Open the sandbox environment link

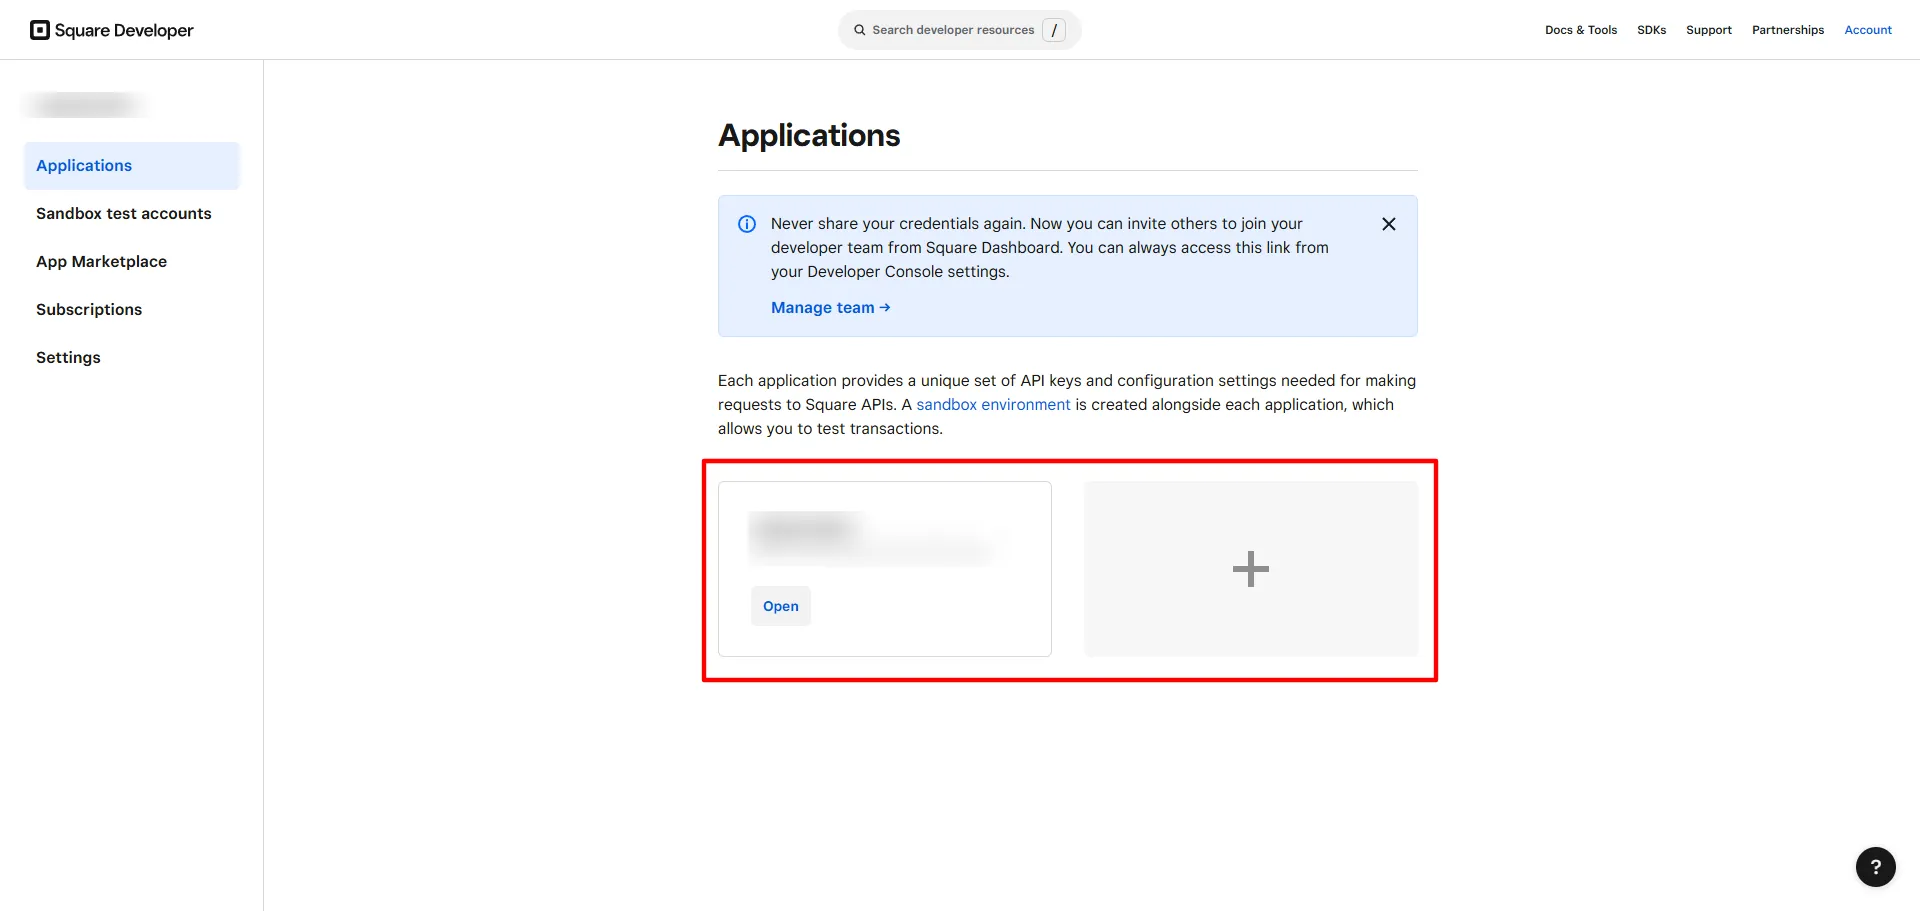[x=993, y=405]
